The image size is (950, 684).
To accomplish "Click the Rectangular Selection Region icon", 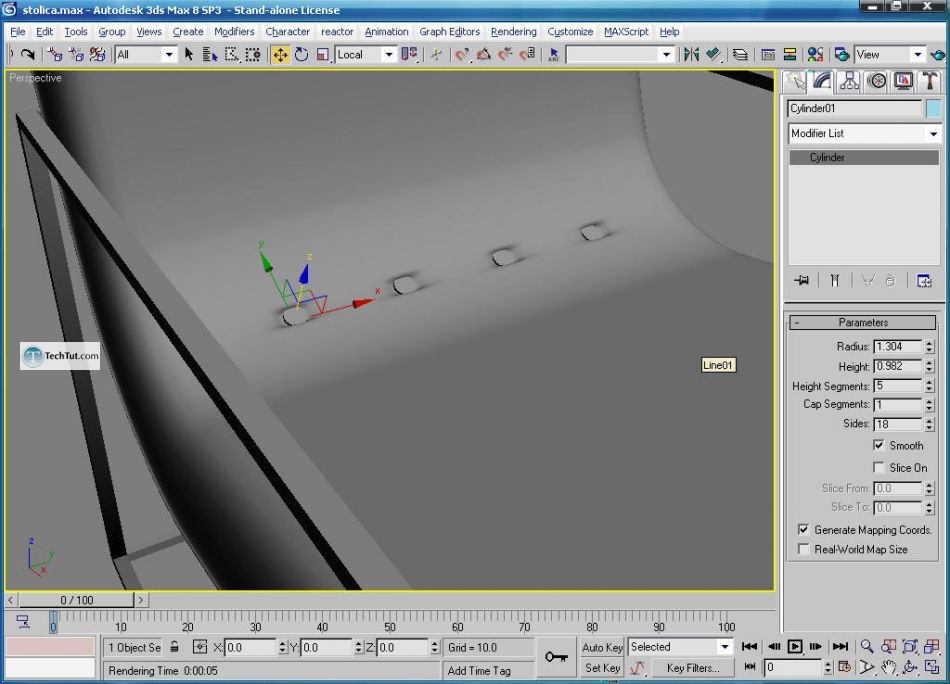I will point(231,55).
